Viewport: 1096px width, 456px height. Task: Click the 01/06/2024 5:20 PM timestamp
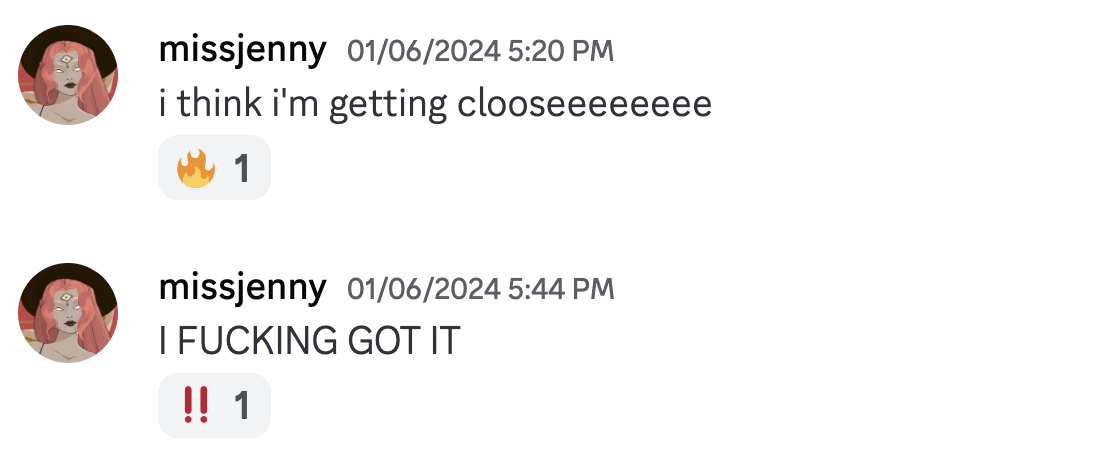tap(480, 52)
